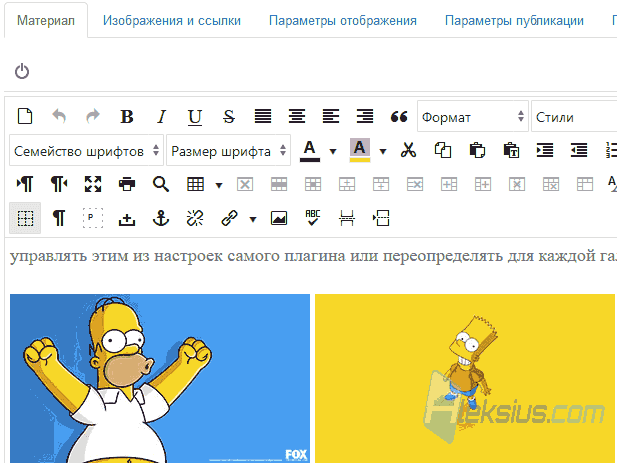Merge the table cells
The height and width of the screenshot is (469, 617).
[x=585, y=184]
